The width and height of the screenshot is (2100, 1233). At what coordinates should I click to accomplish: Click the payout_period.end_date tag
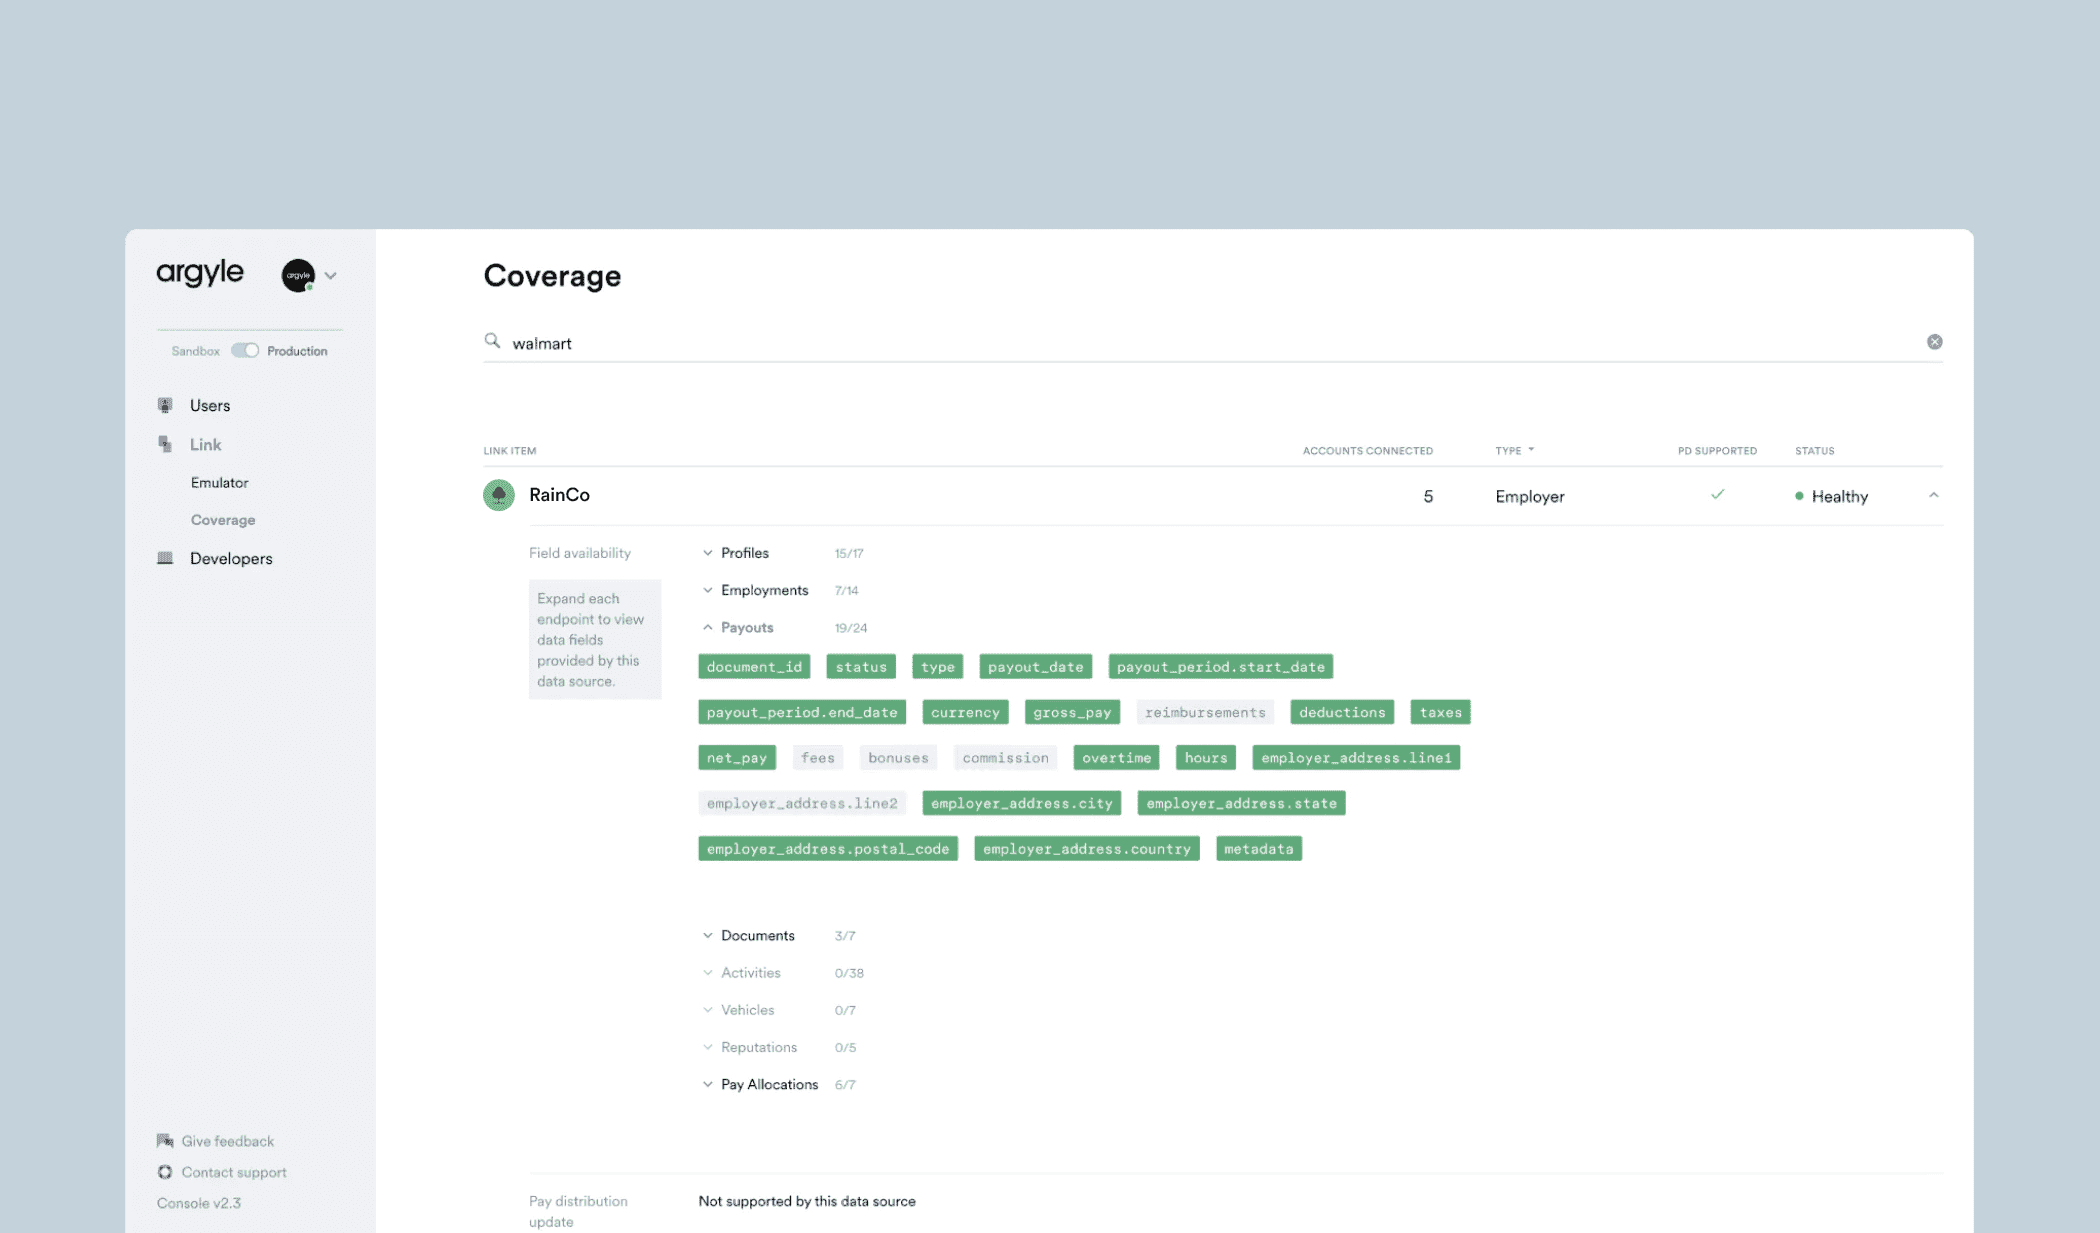click(802, 712)
